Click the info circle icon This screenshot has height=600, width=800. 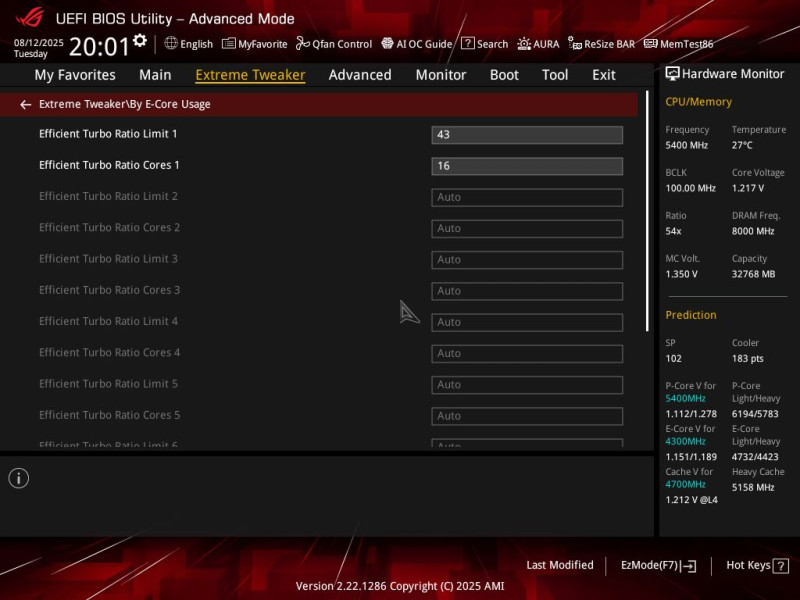coord(19,478)
